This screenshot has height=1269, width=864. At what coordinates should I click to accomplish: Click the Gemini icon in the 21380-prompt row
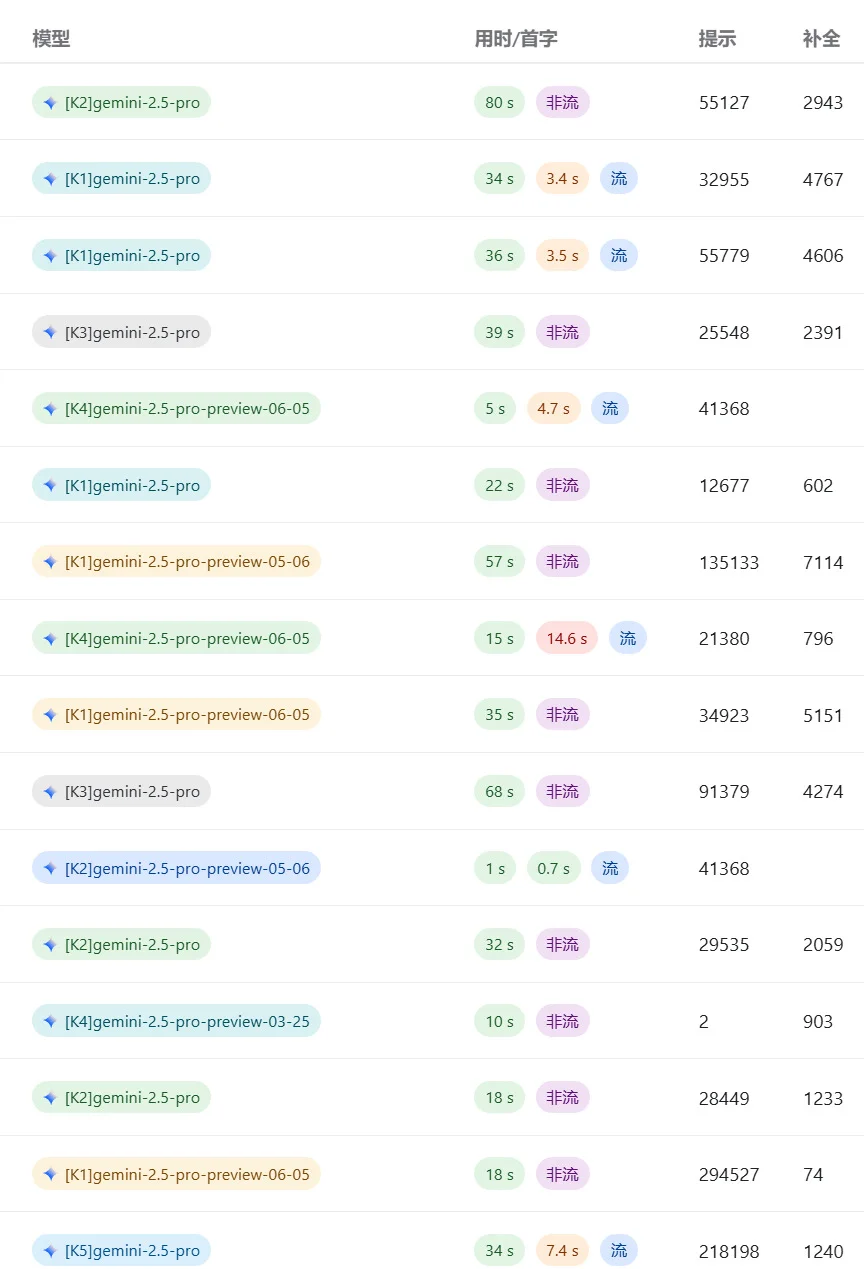tap(50, 638)
